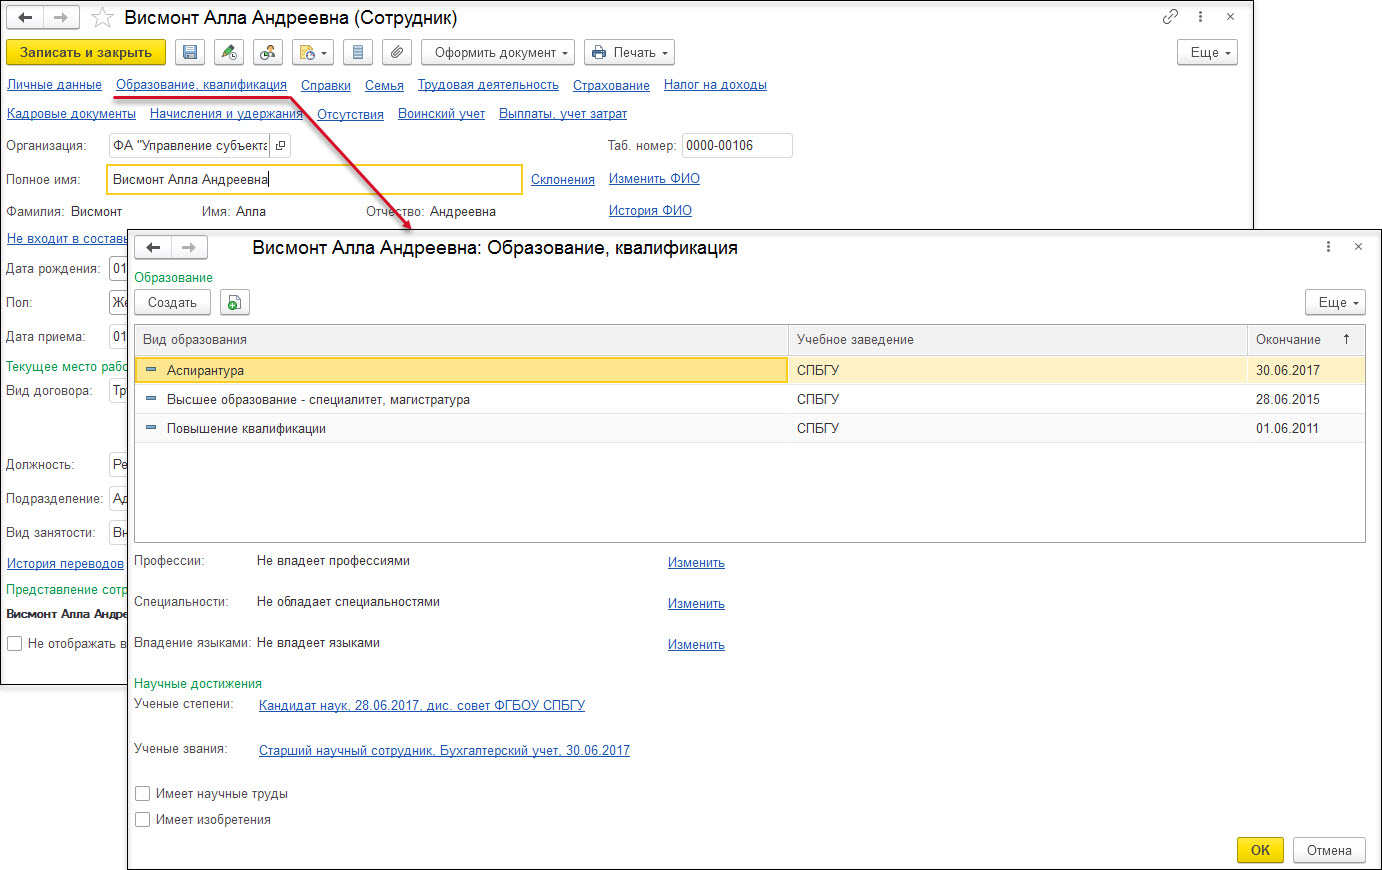The image size is (1382, 870).
Task: Select date cell '28.06.2015'
Action: point(1306,399)
